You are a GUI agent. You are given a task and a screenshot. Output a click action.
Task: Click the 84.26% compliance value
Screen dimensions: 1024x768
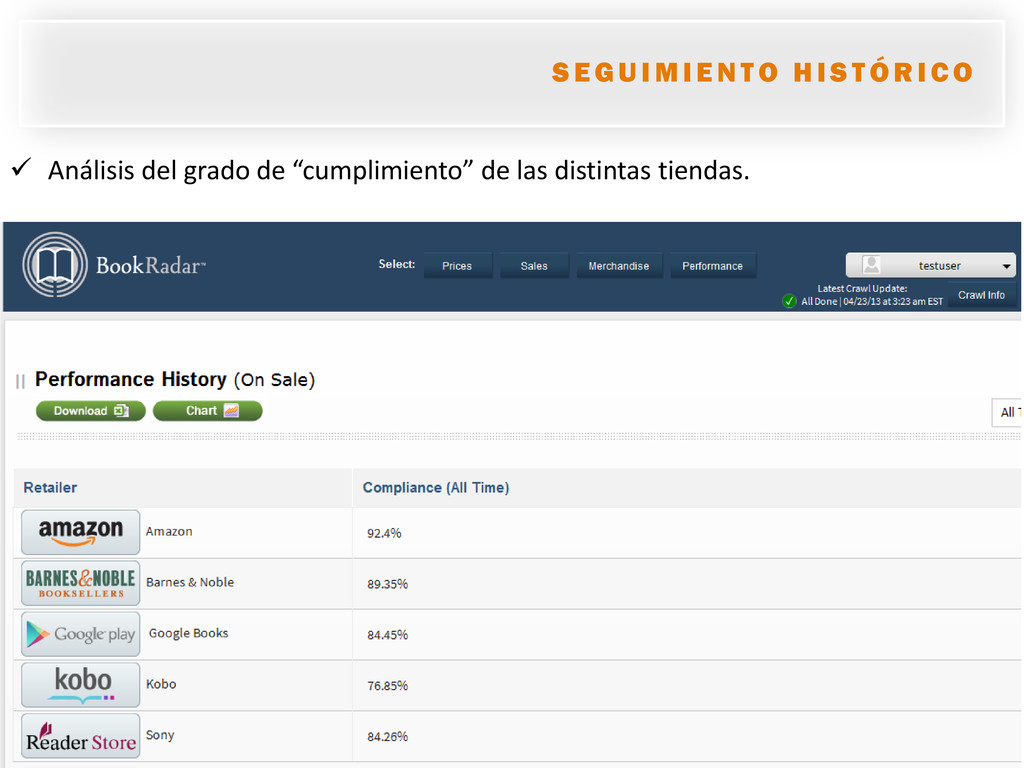387,737
